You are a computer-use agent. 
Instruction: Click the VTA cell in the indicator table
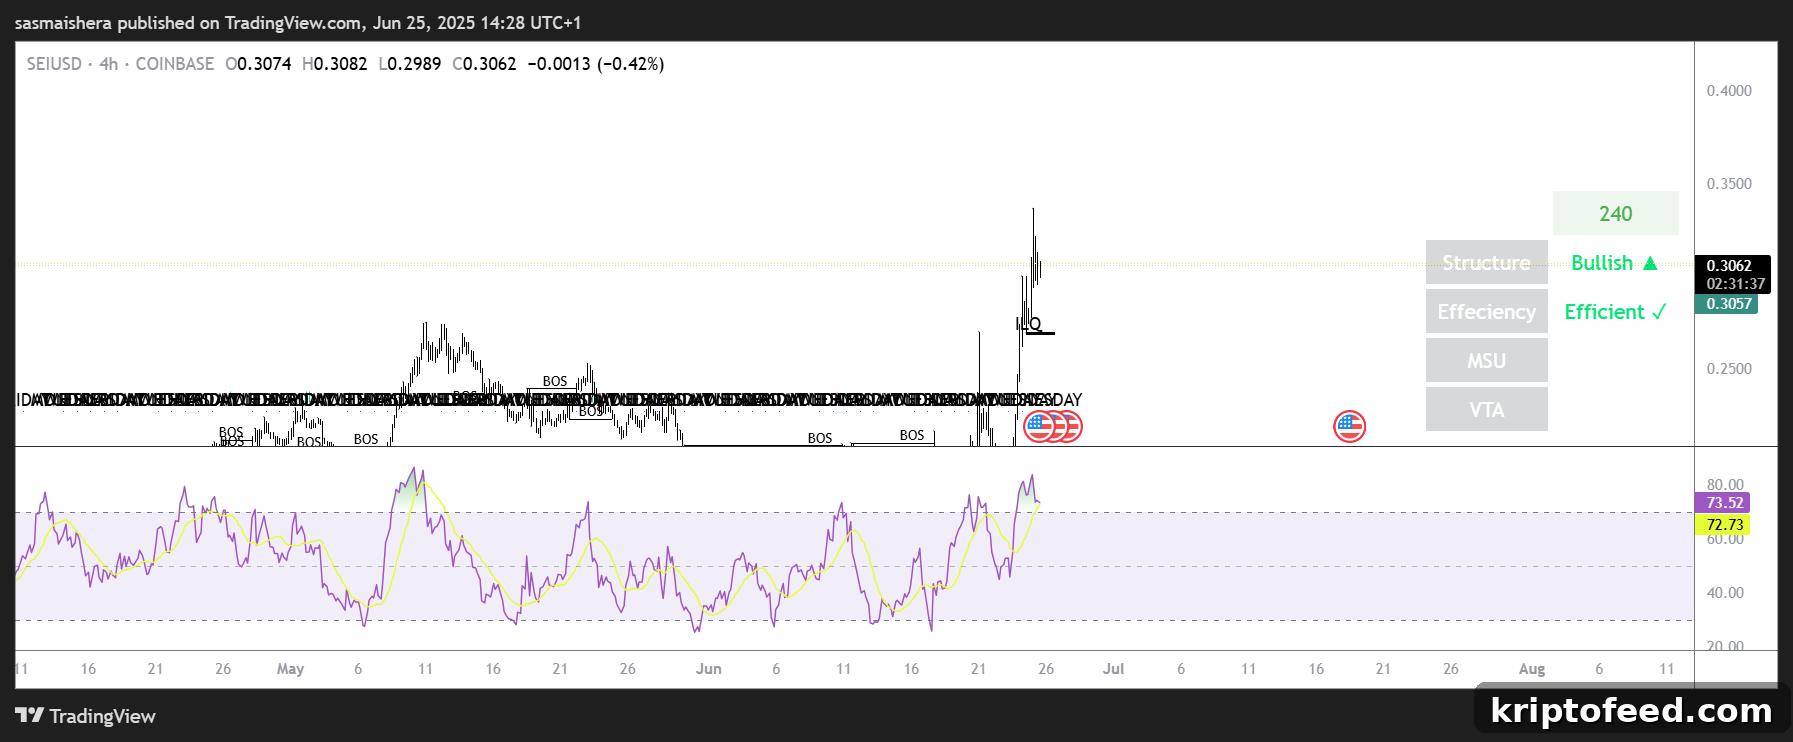pyautogui.click(x=1486, y=410)
